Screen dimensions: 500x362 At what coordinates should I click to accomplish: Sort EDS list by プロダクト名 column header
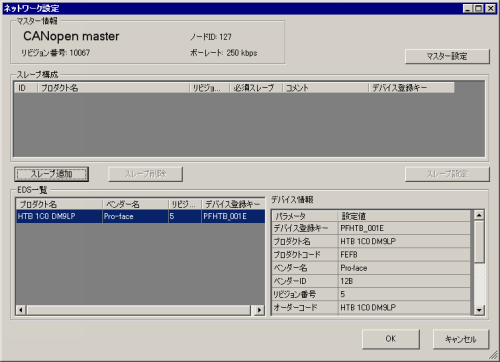pyautogui.click(x=59, y=204)
